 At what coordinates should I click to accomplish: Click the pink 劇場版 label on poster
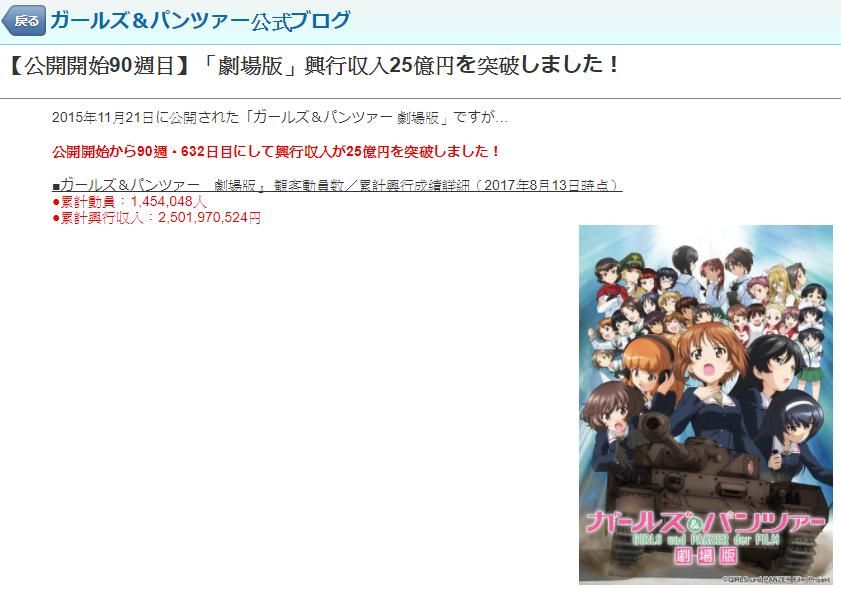pos(705,556)
